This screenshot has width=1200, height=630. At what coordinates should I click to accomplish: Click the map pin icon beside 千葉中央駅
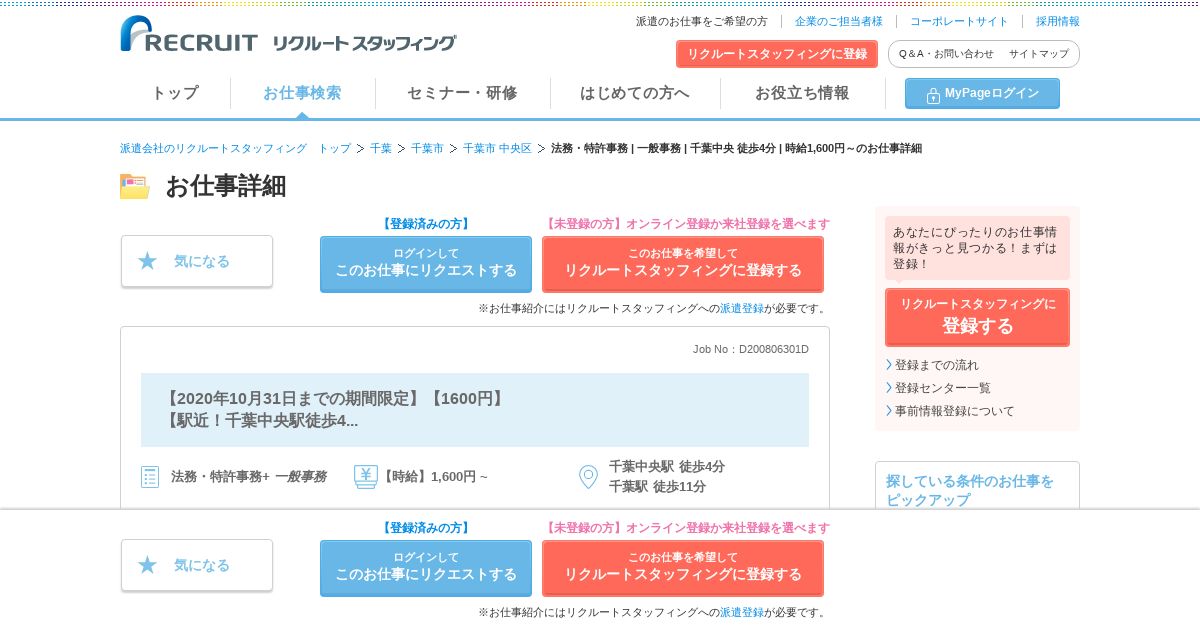tap(589, 477)
